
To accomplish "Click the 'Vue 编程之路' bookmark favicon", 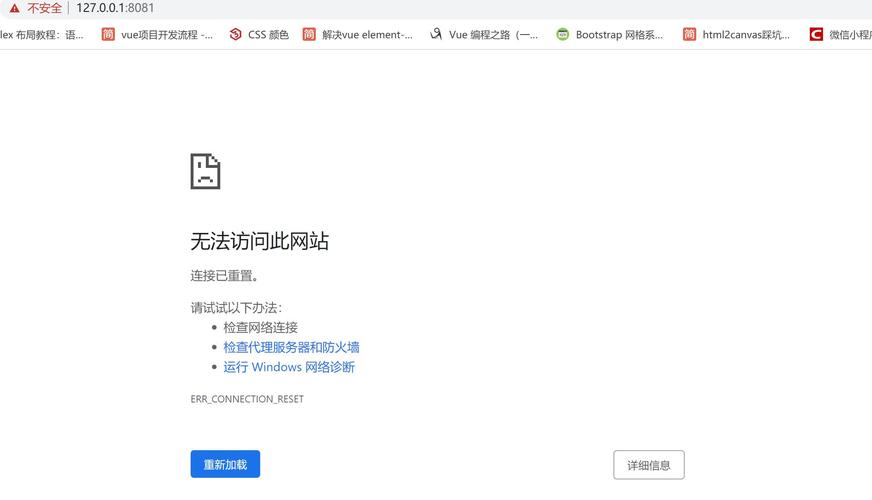I will point(436,34).
